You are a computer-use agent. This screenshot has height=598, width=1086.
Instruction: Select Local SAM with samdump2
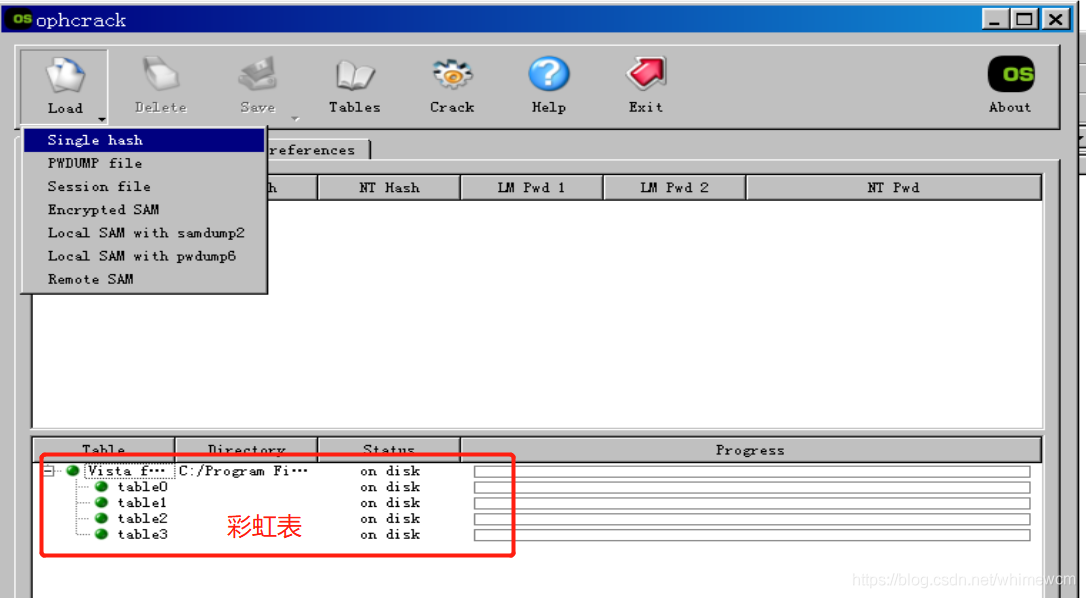click(x=144, y=233)
